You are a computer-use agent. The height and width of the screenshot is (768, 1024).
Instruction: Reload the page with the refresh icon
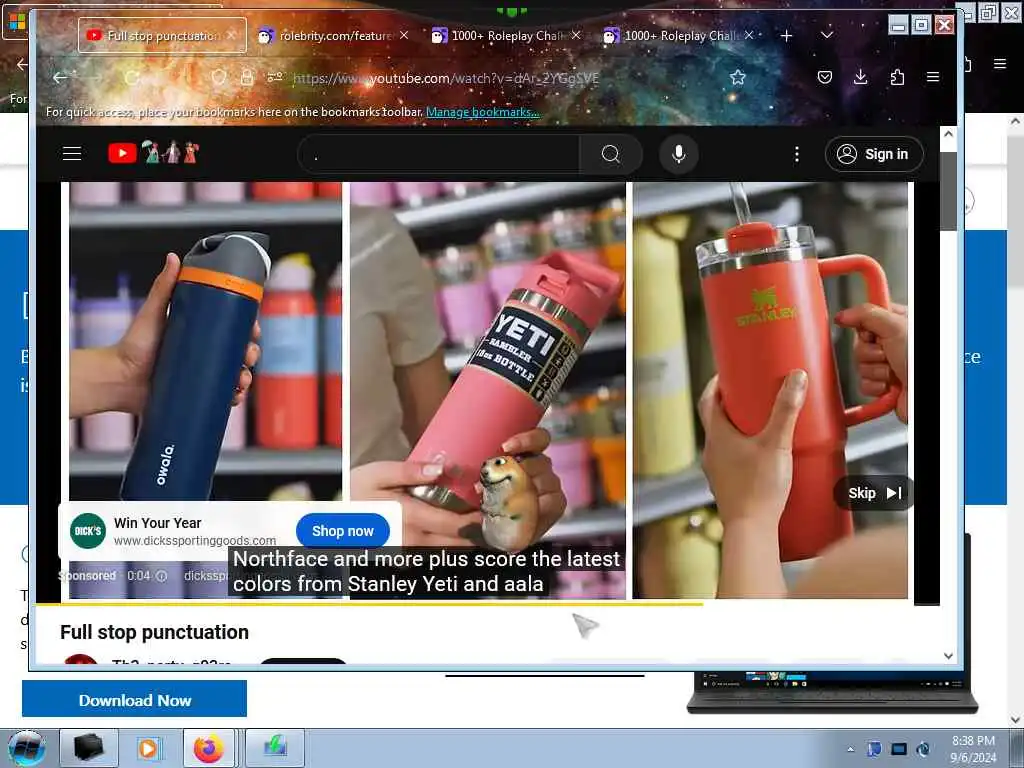click(132, 78)
